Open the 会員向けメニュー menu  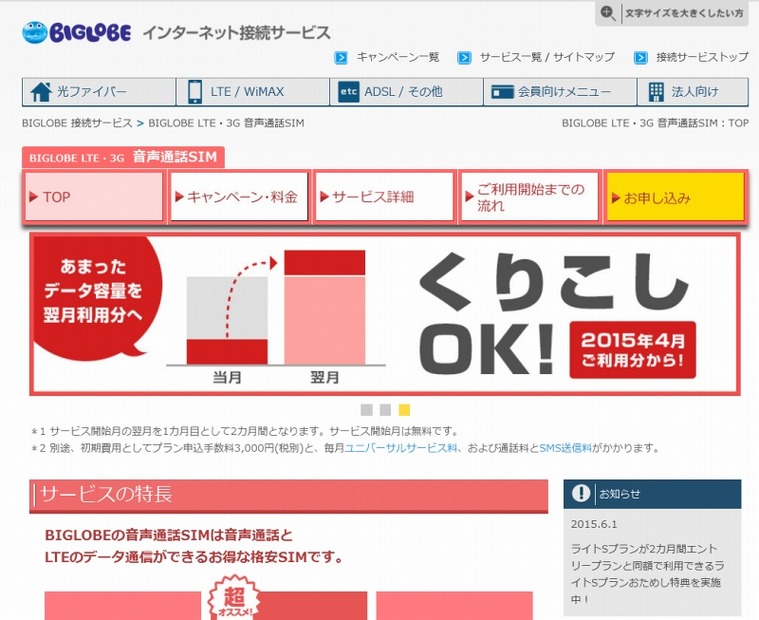pos(560,91)
